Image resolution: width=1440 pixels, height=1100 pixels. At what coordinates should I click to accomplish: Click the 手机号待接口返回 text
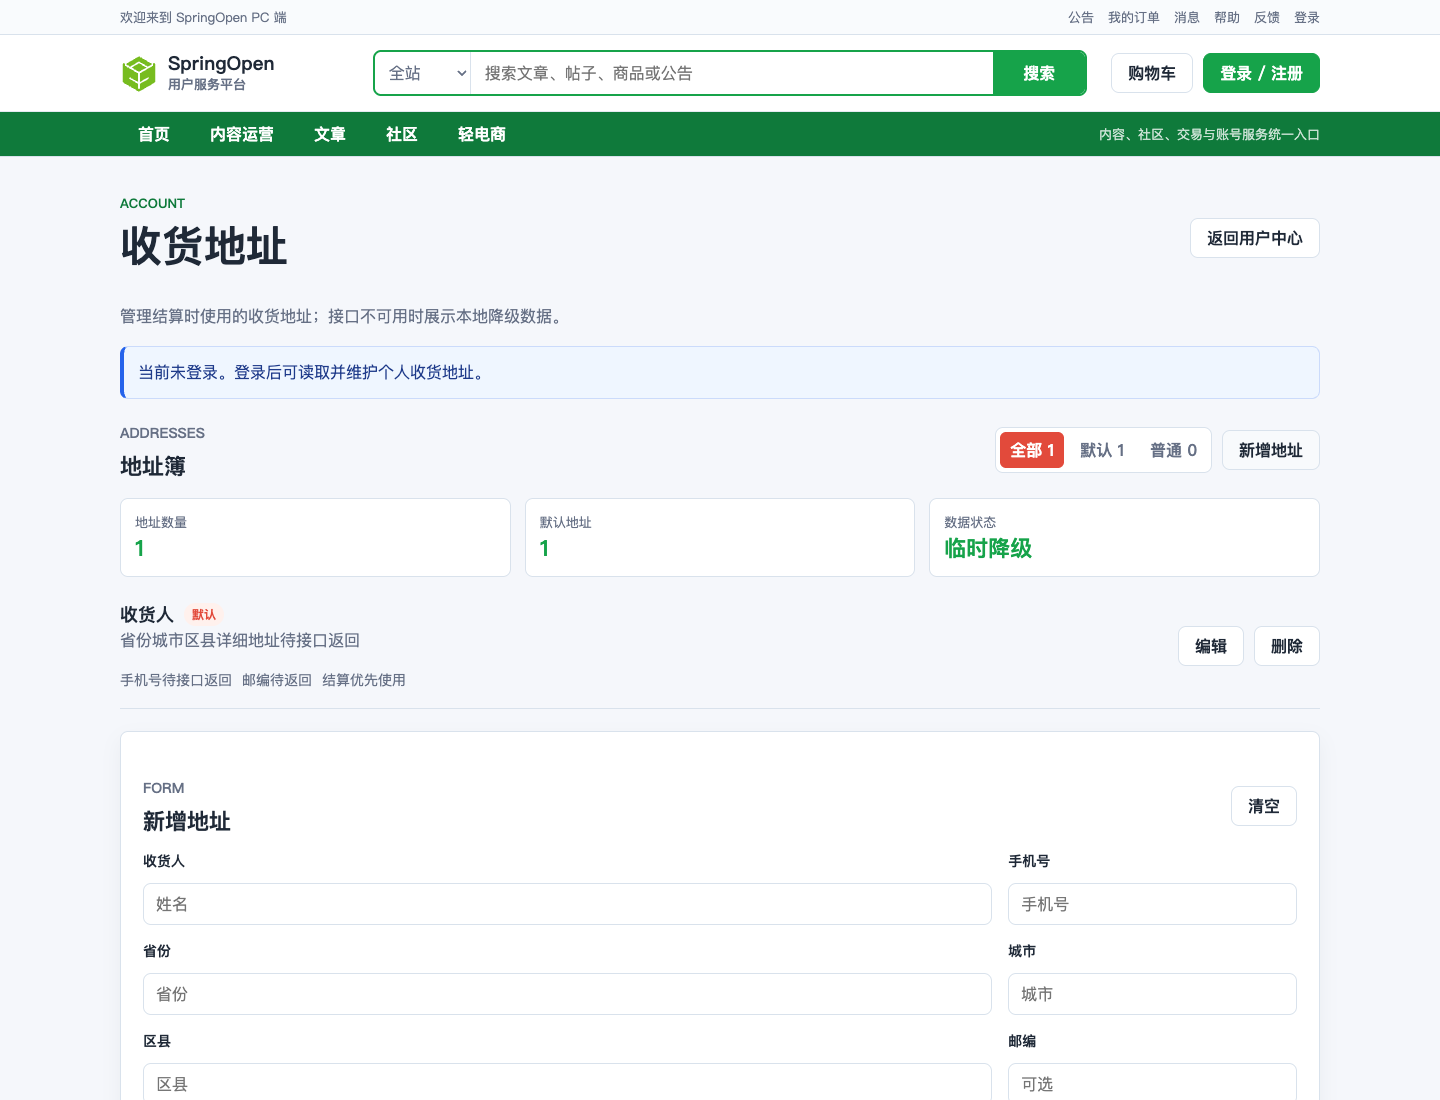[176, 680]
